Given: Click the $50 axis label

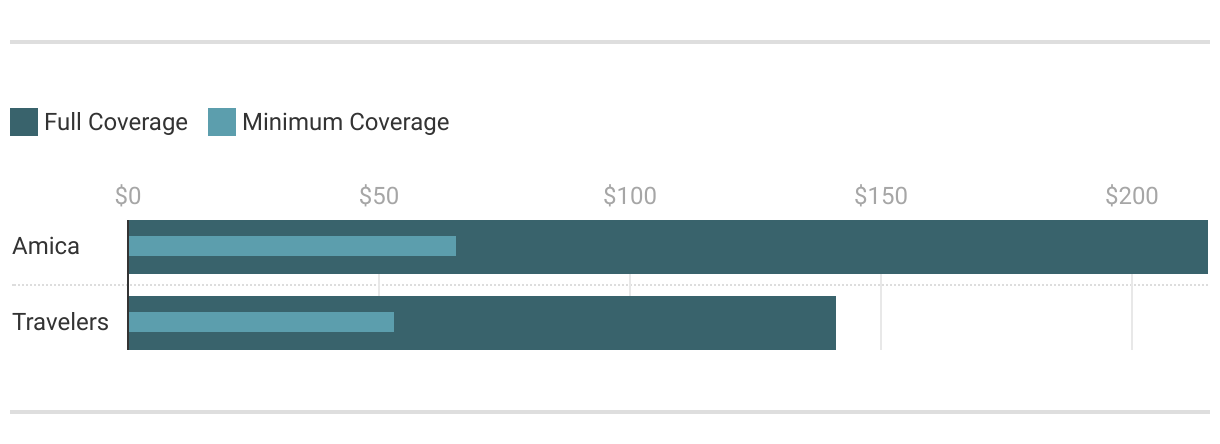Looking at the screenshot, I should coord(379,196).
